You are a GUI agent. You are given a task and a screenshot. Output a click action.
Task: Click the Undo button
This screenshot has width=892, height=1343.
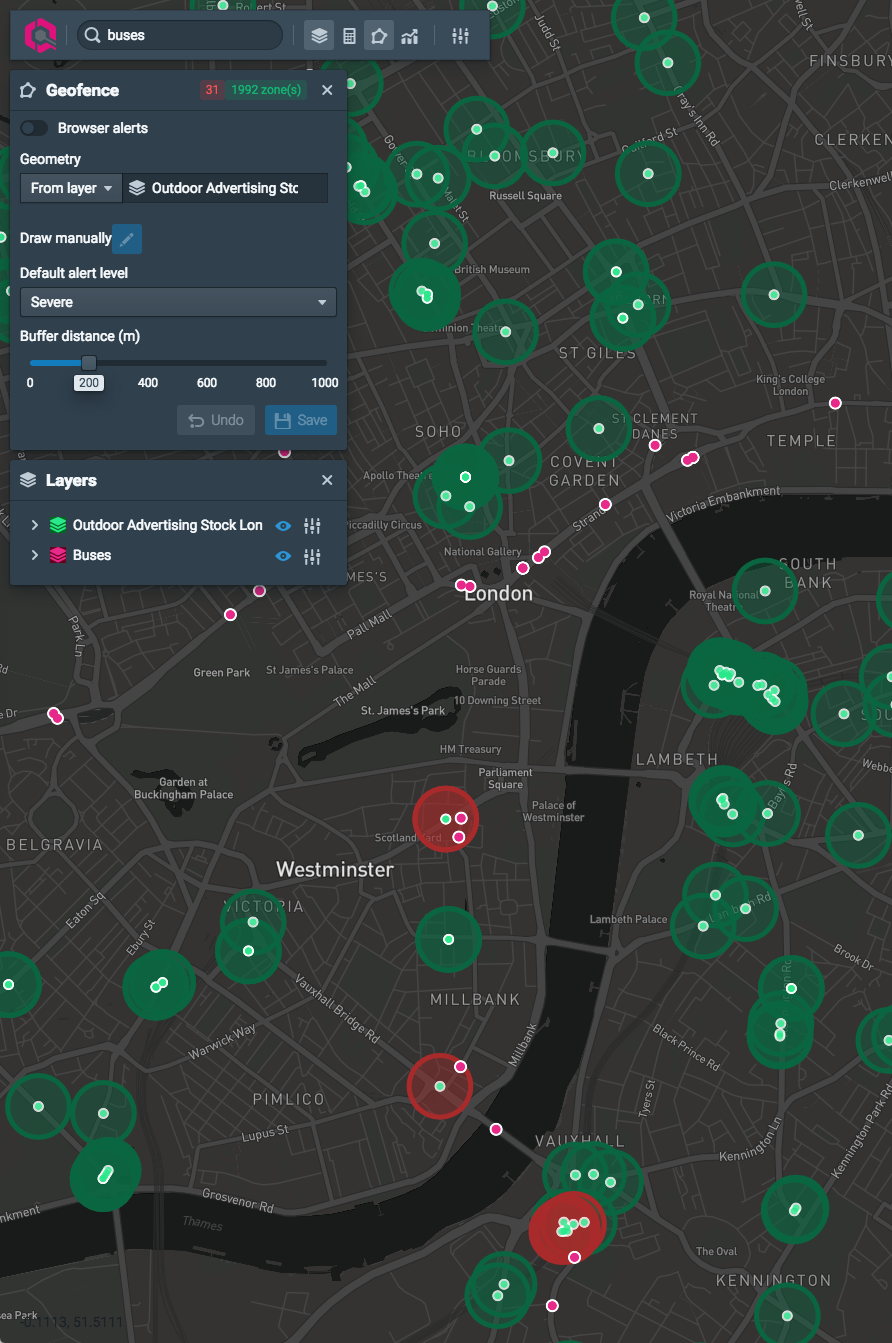216,420
